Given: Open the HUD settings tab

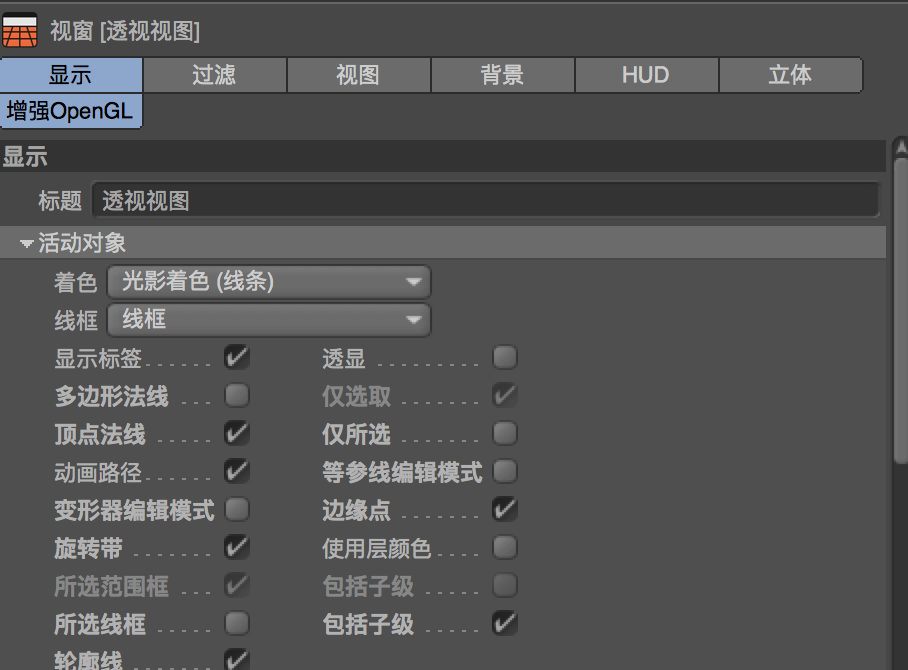Looking at the screenshot, I should pos(646,74).
